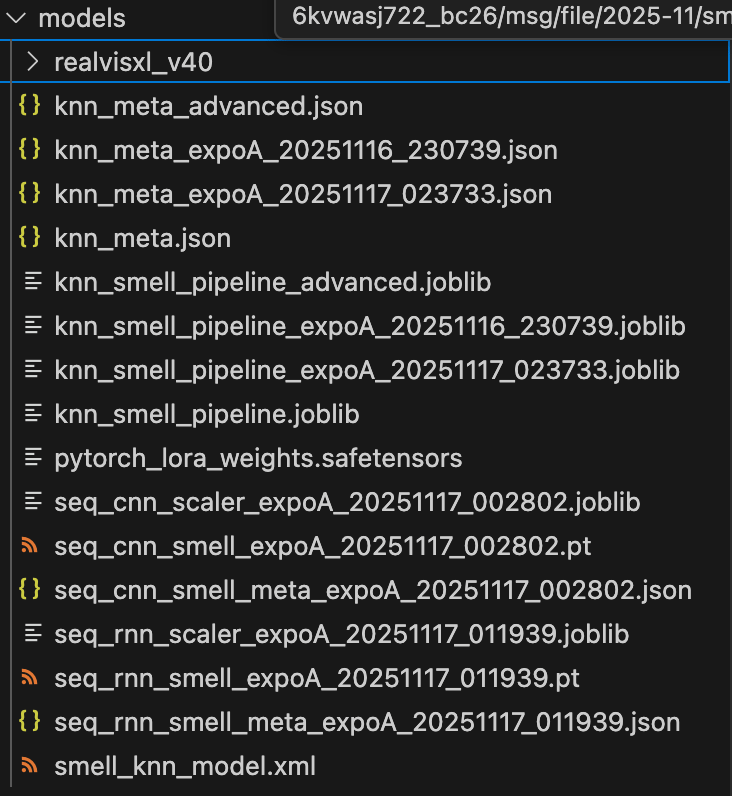Click orange icon of seq_rnn_smell_expoA .pt file
This screenshot has width=732, height=796.
pyautogui.click(x=31, y=678)
